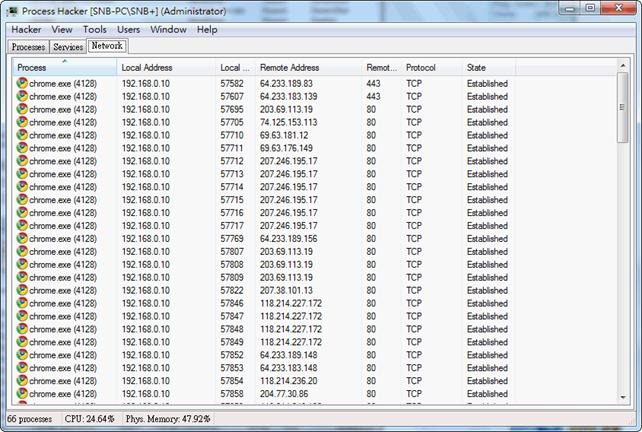This screenshot has height=432, width=642.
Task: Select remote address 118.214.236.20
Action: (288, 381)
